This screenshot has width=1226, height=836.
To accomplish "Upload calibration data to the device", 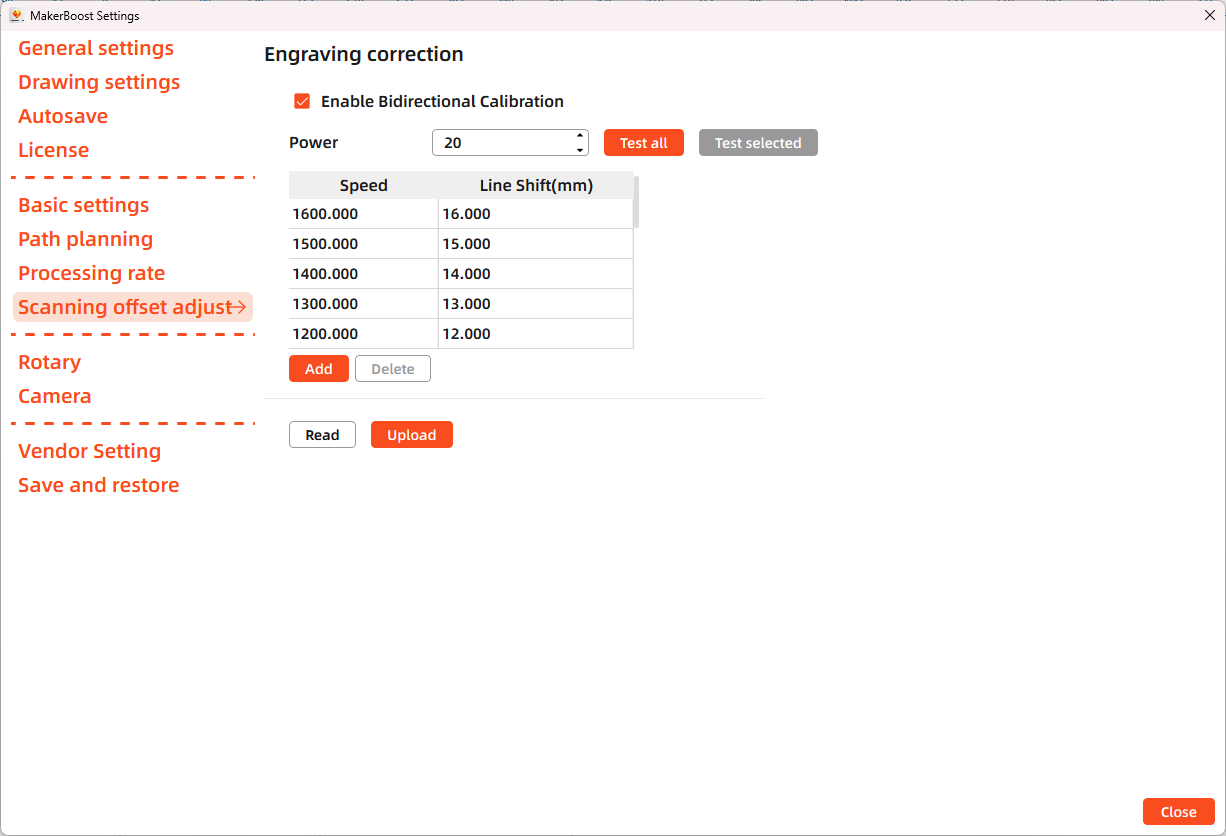I will tap(411, 434).
